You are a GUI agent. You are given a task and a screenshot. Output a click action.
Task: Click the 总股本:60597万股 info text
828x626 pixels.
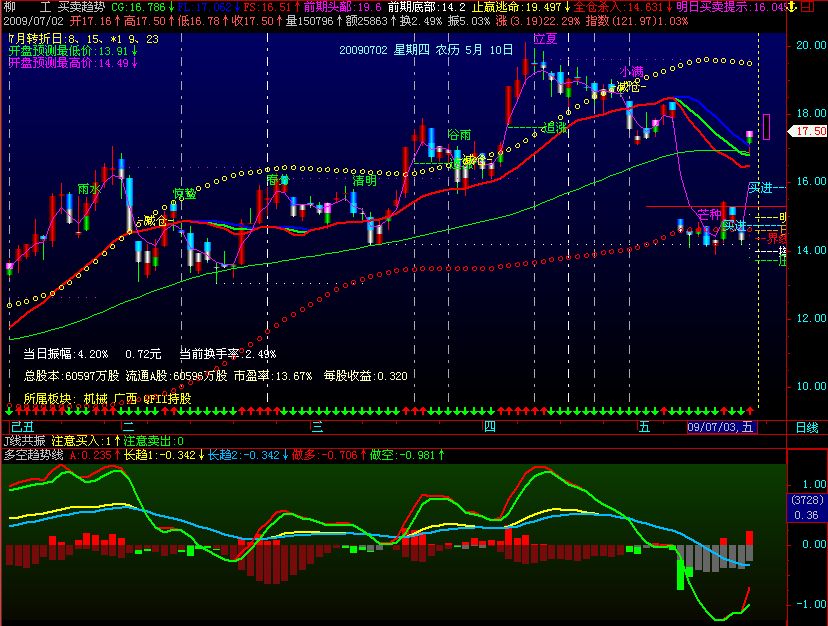[72, 376]
